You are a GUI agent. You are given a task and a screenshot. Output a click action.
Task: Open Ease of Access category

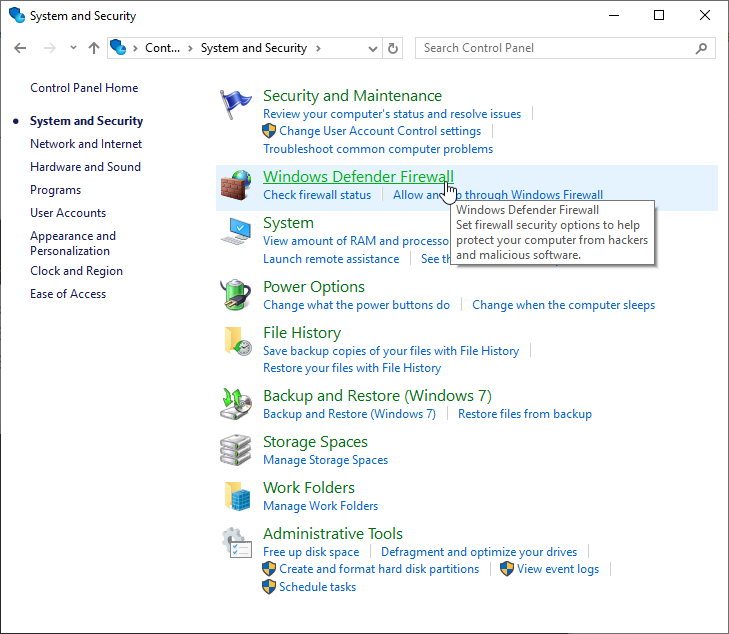point(68,294)
